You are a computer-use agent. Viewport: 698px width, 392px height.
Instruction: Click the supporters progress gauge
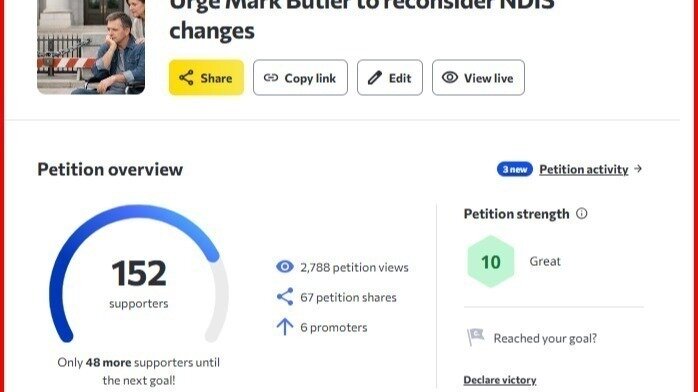click(x=138, y=273)
